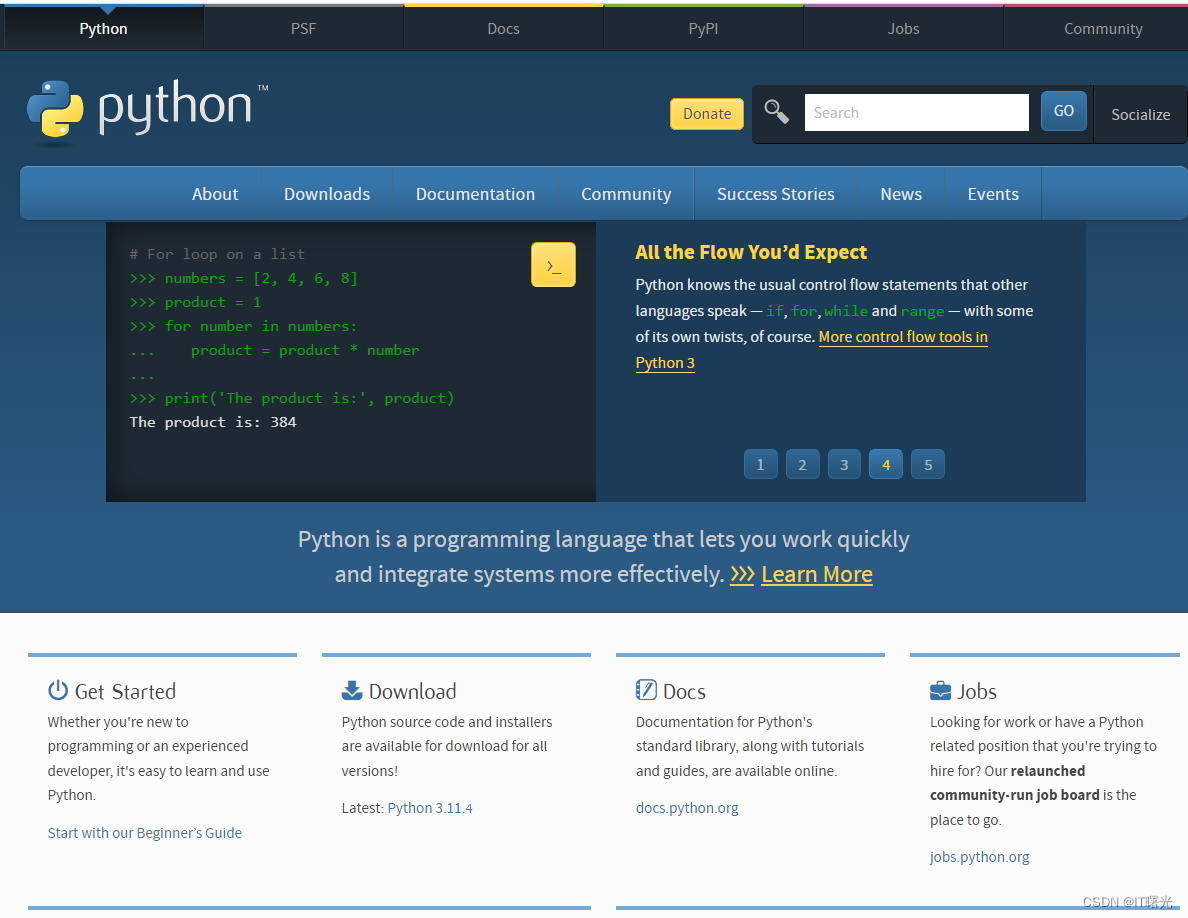Open the Downloads menu
This screenshot has height=918, width=1188.
click(x=327, y=194)
